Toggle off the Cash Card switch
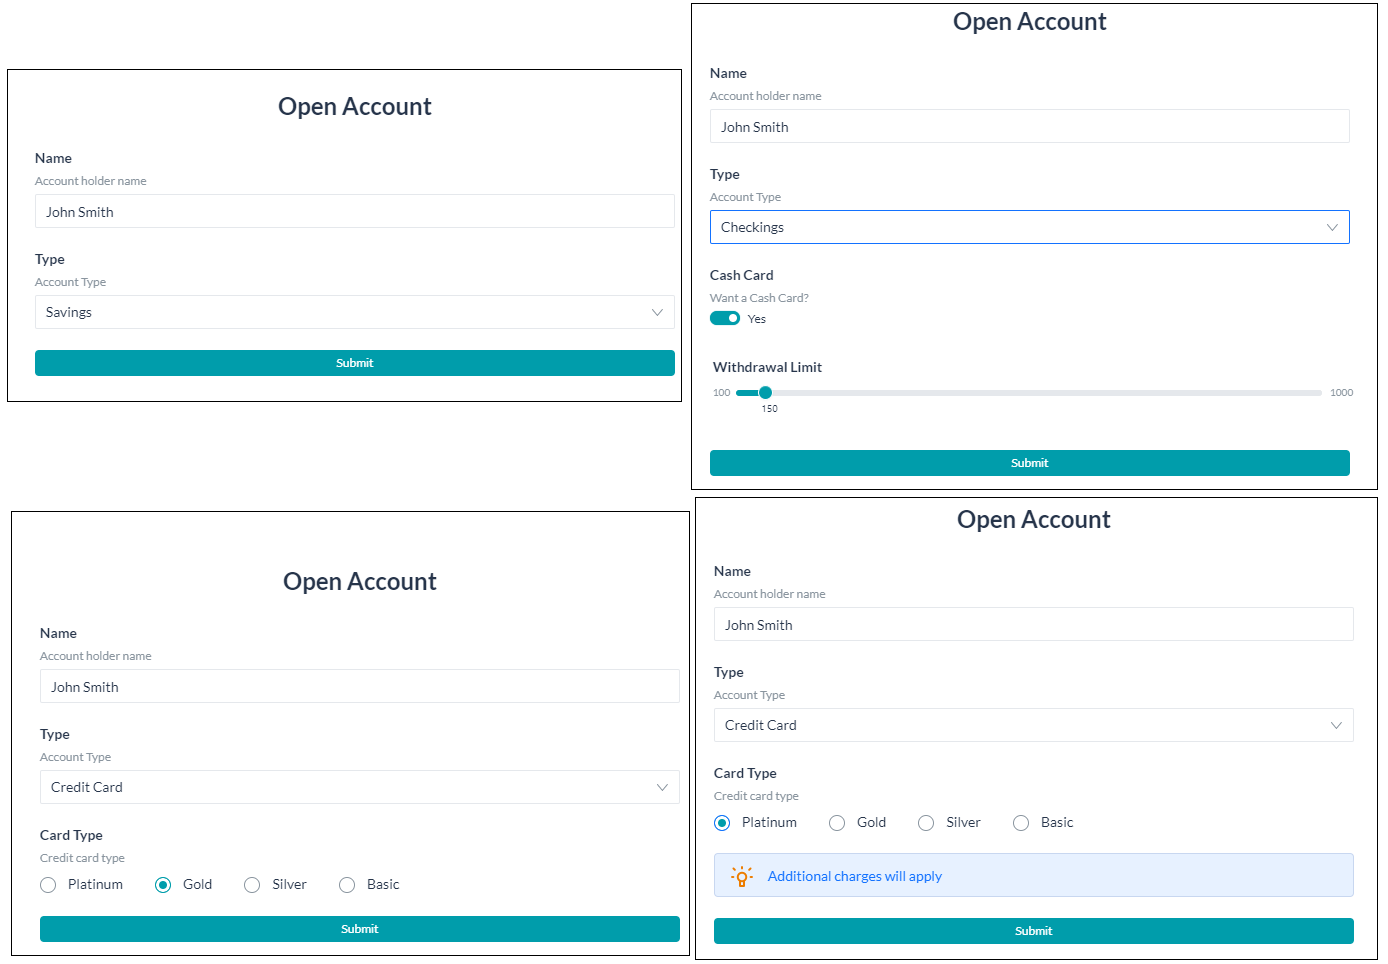 tap(725, 319)
